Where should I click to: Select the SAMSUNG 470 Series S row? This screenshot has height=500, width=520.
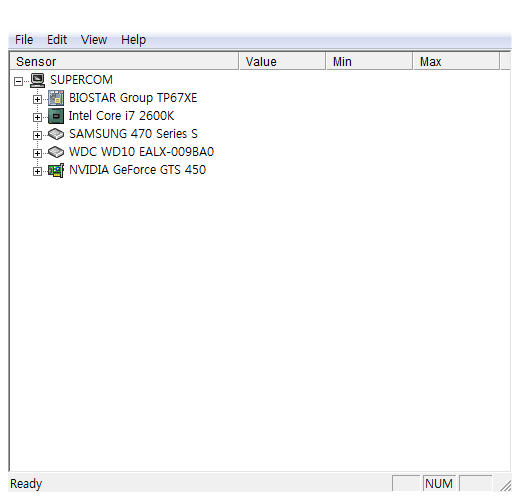click(133, 134)
